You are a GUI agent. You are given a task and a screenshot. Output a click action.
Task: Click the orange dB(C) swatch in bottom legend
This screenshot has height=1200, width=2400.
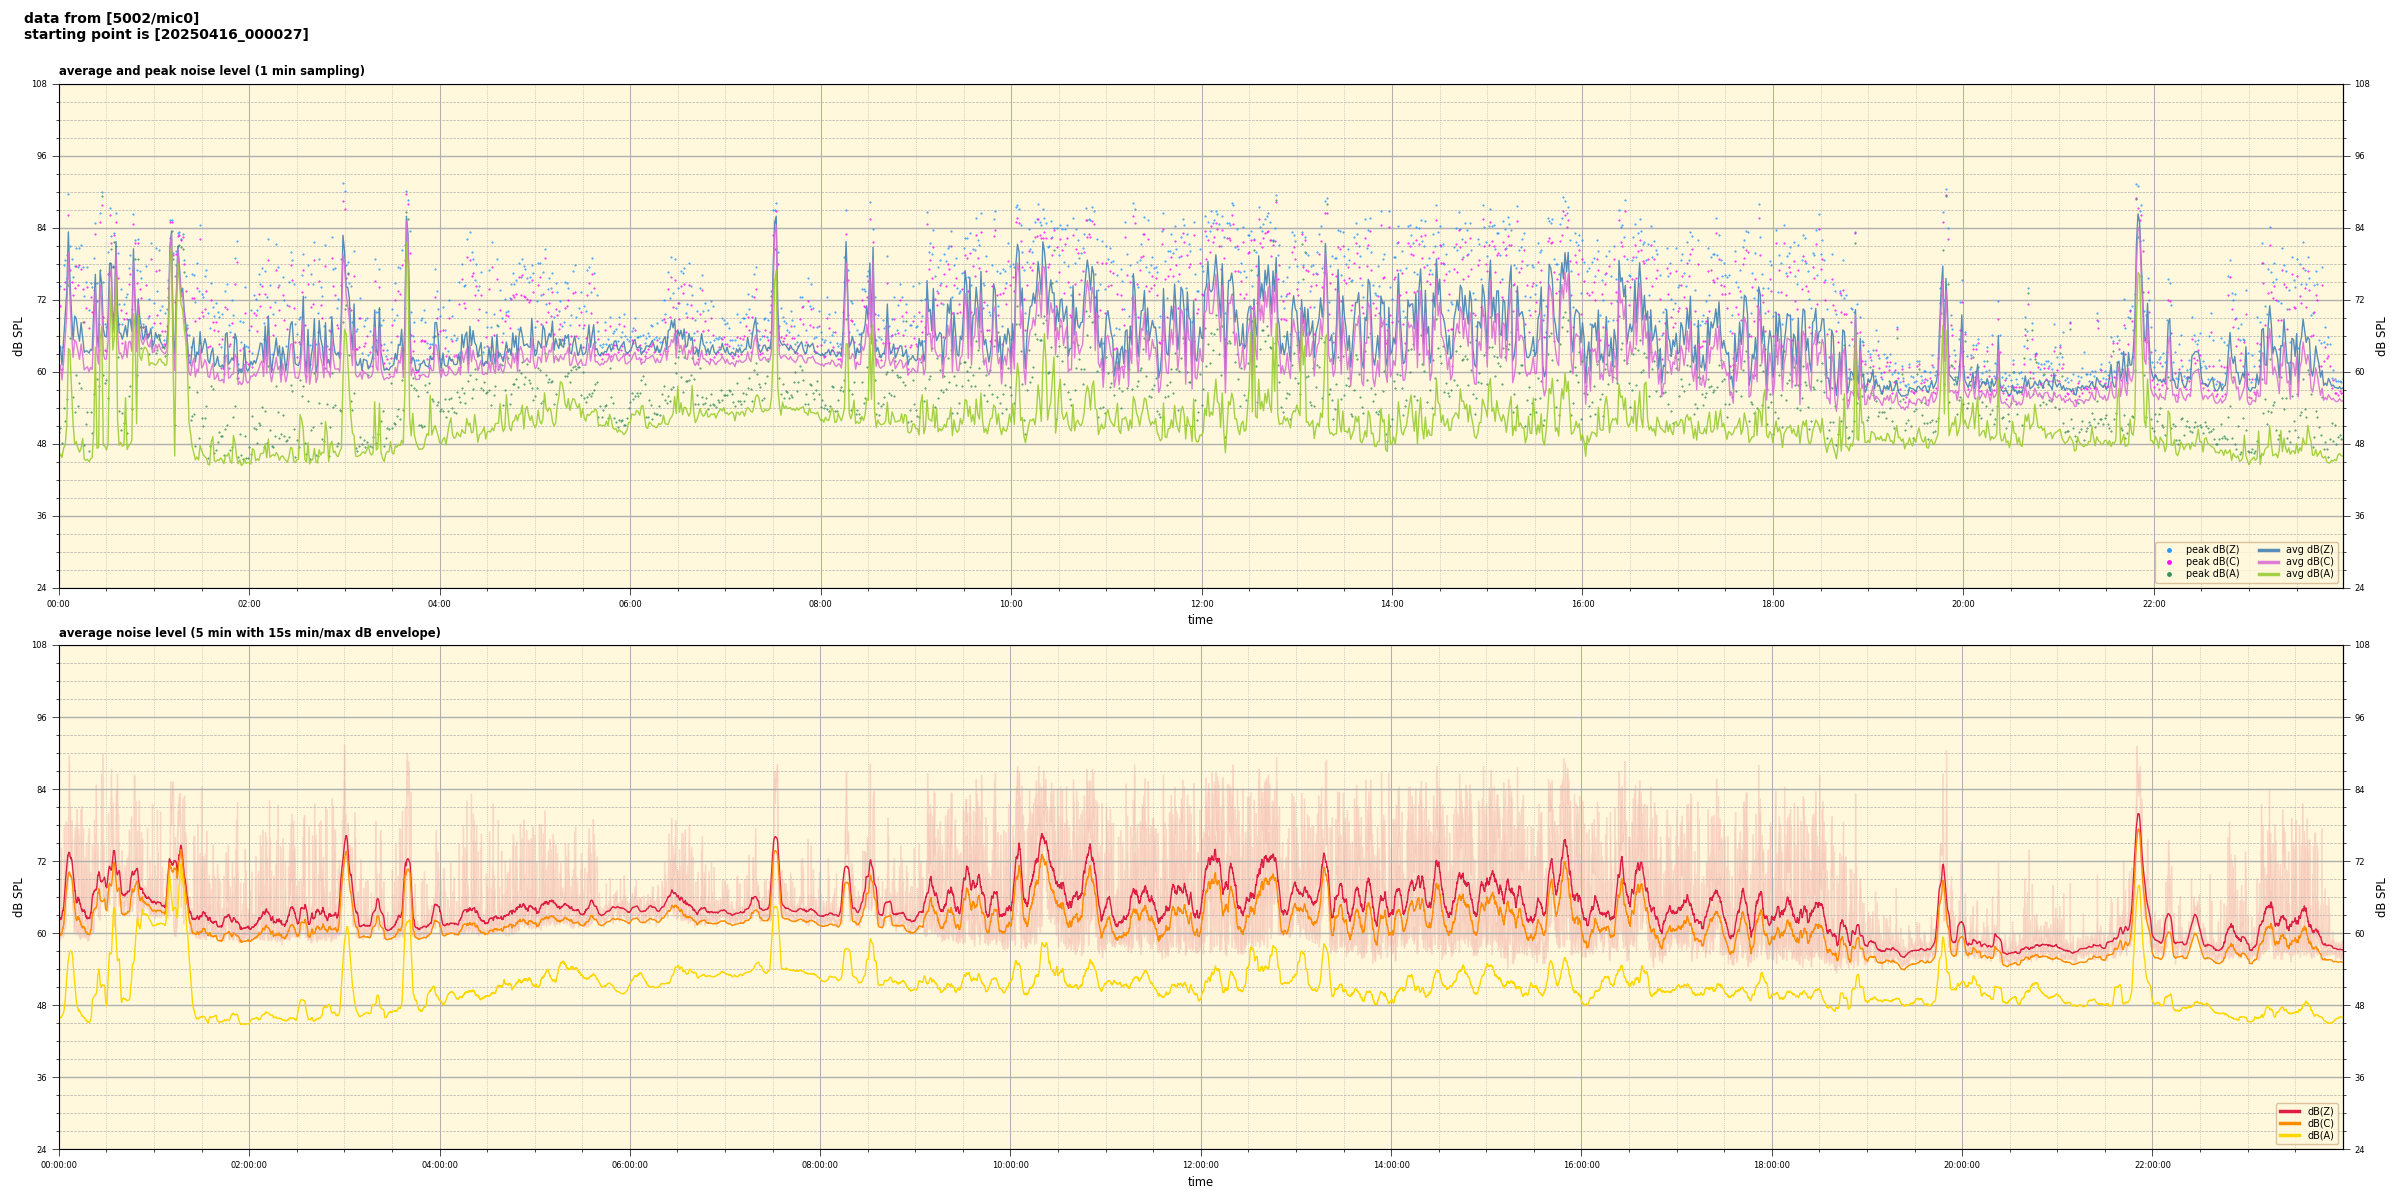coord(2290,1123)
